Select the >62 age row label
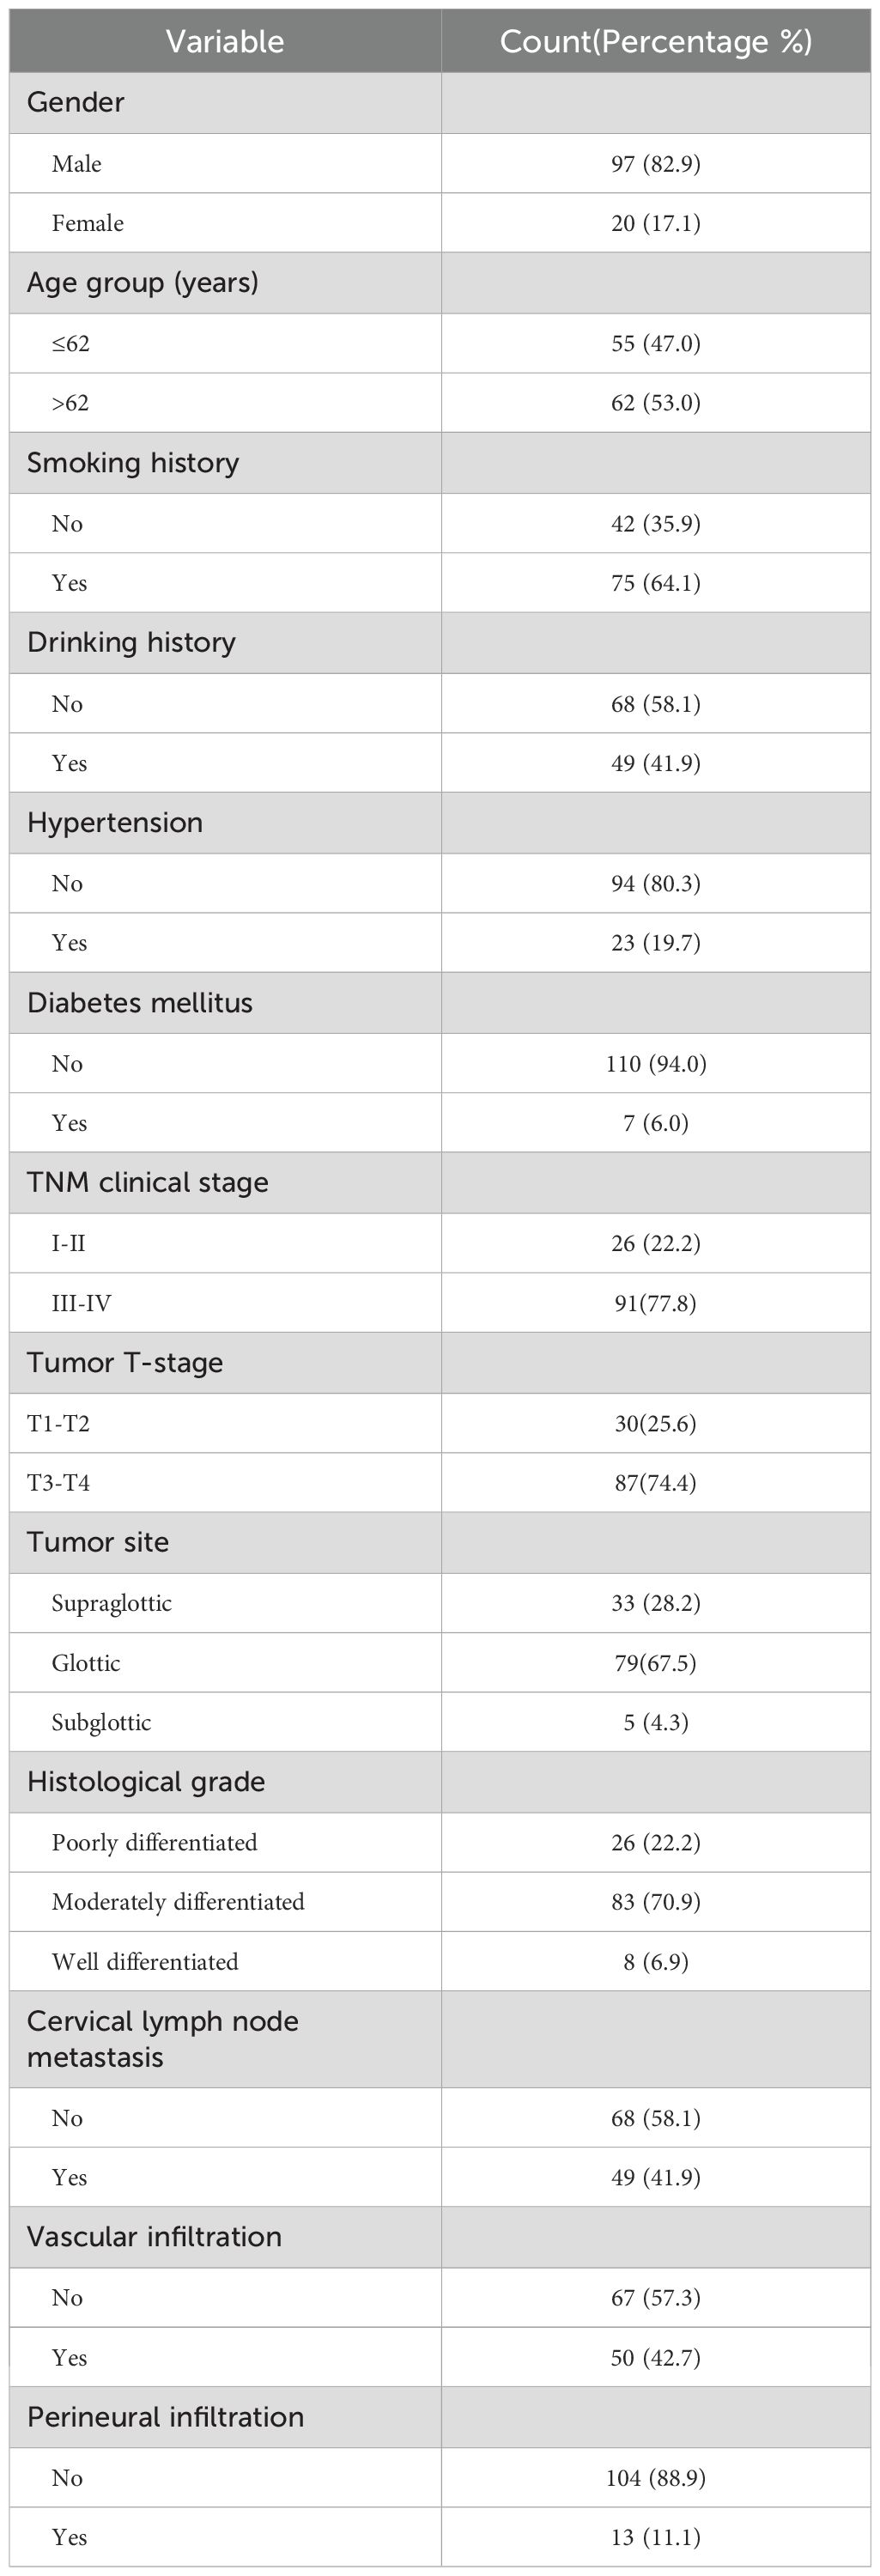The height and width of the screenshot is (2576, 880). tap(71, 403)
